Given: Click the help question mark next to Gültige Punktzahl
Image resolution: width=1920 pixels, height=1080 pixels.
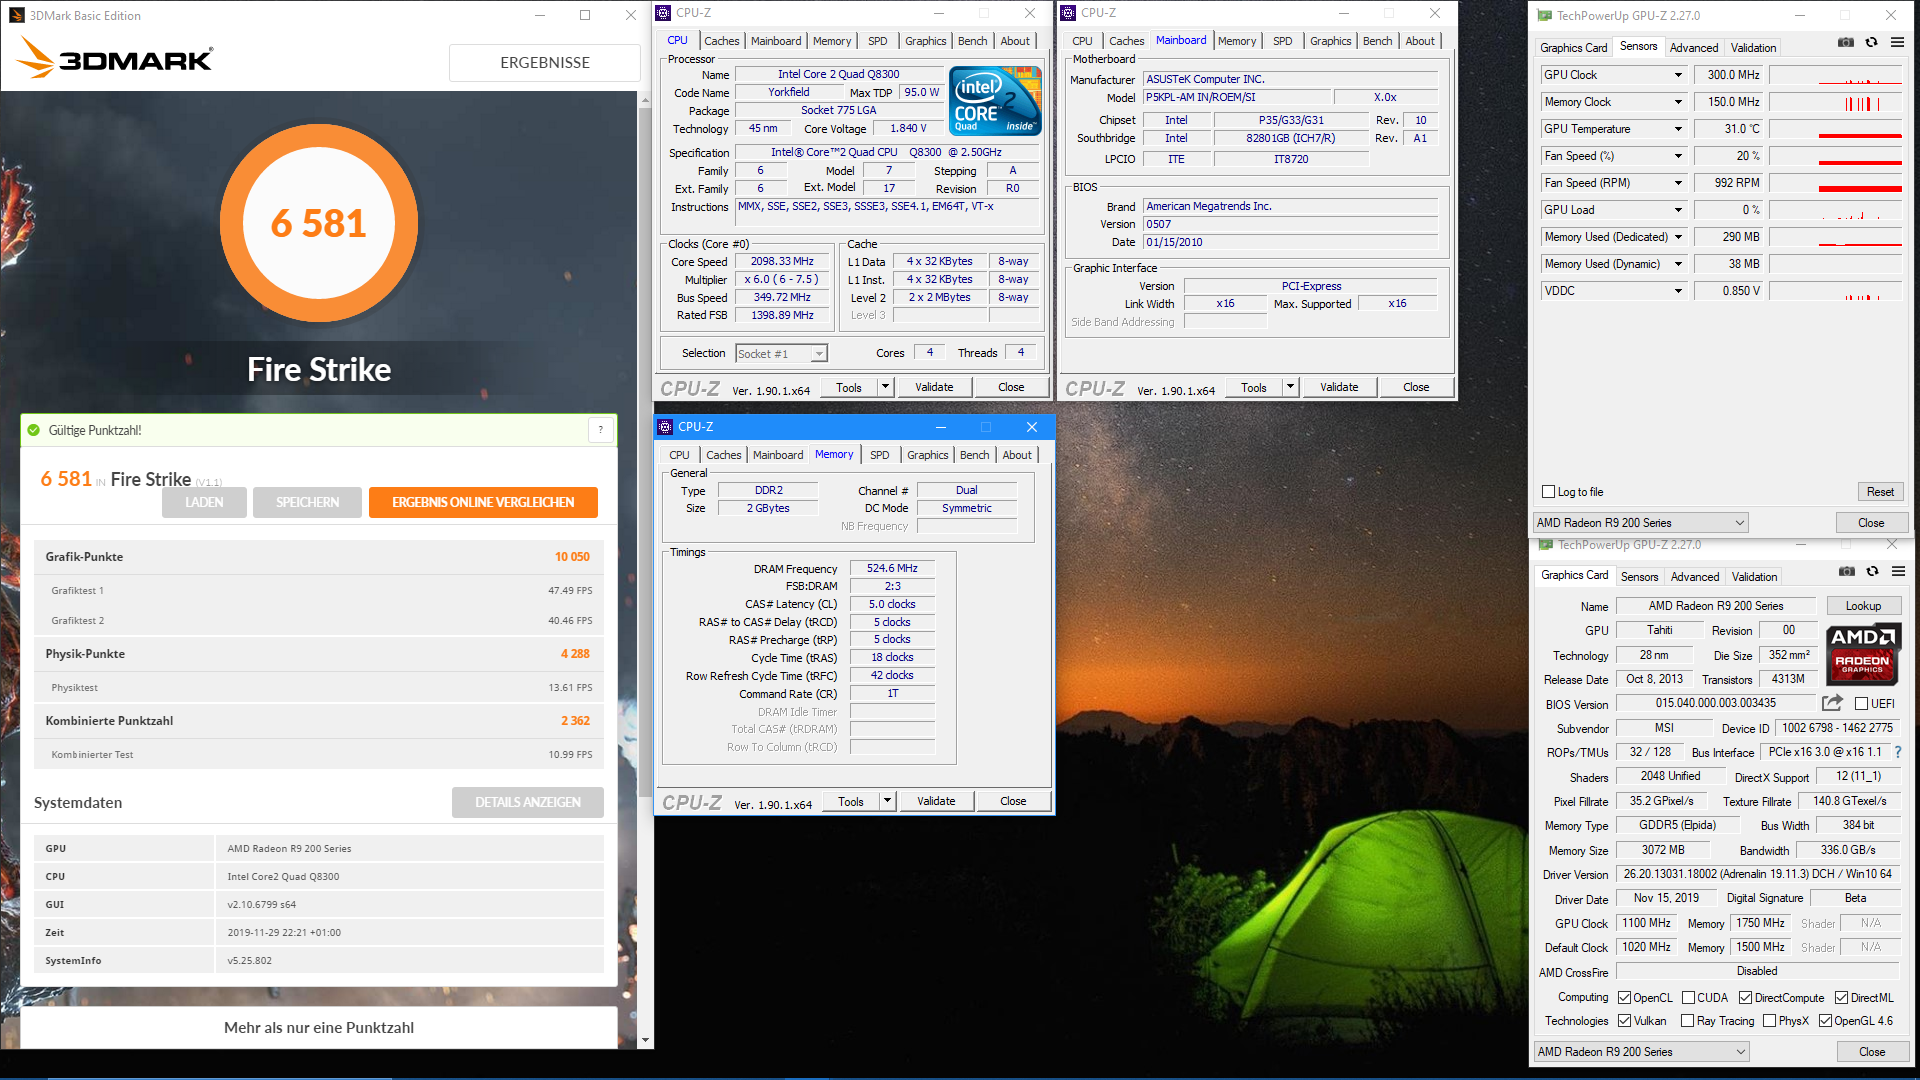Looking at the screenshot, I should click(600, 430).
